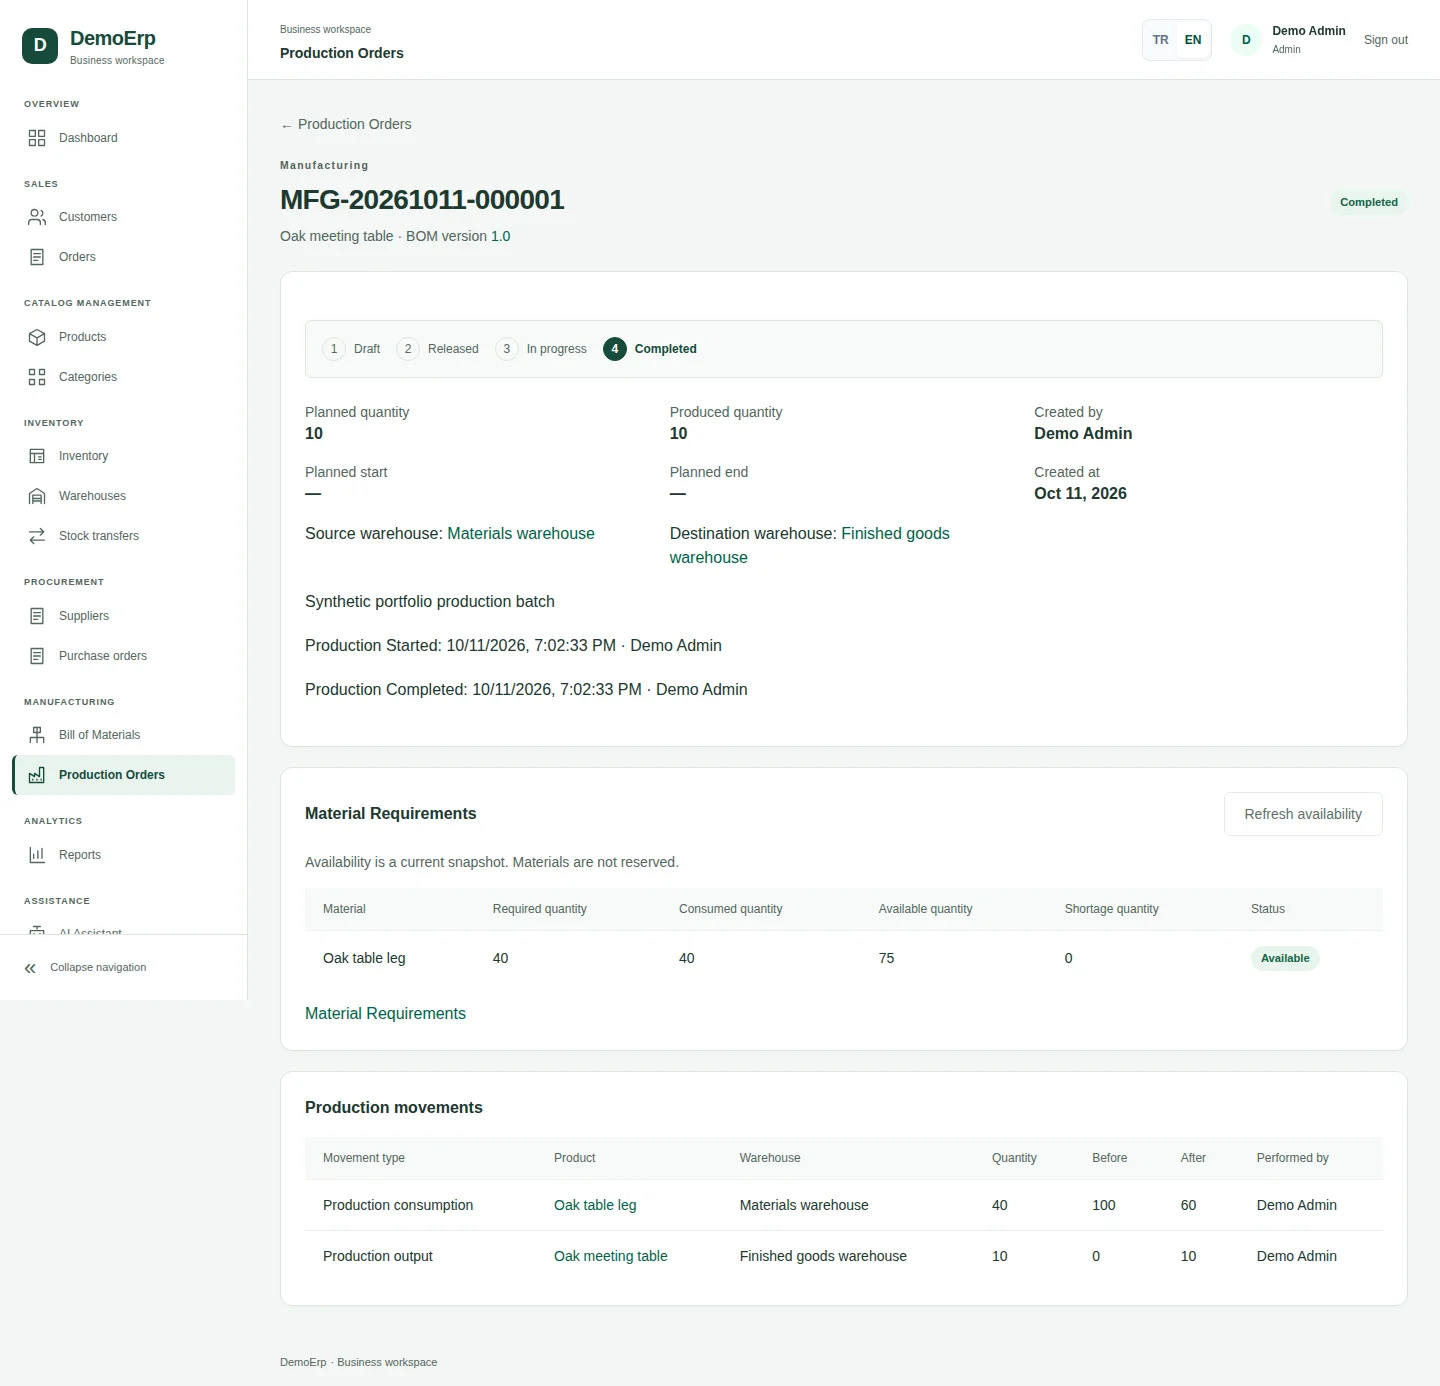The height and width of the screenshot is (1386, 1440).
Task: Open BOM version 1.0 link
Action: 500,236
